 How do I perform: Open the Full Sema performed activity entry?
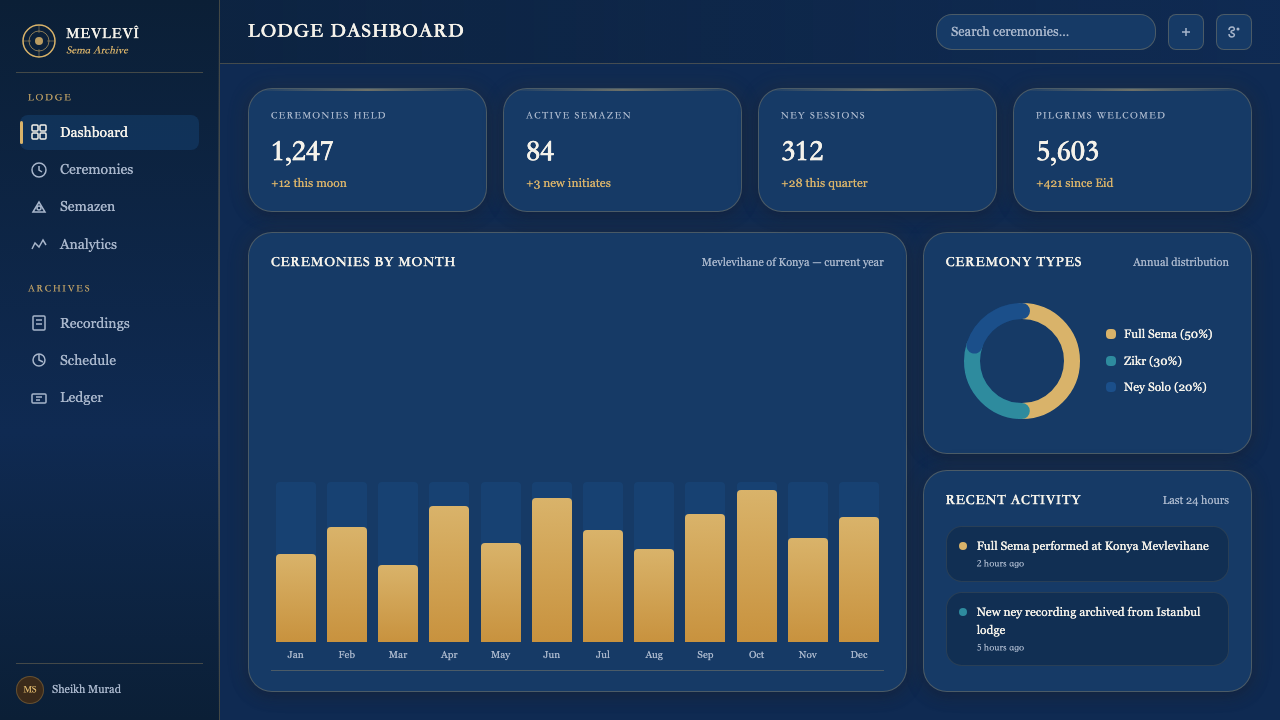[x=1087, y=554]
